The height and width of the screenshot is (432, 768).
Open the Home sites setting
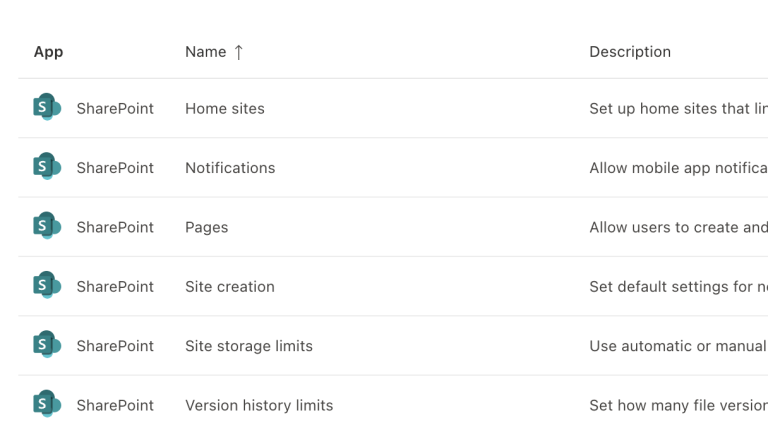pyautogui.click(x=225, y=108)
